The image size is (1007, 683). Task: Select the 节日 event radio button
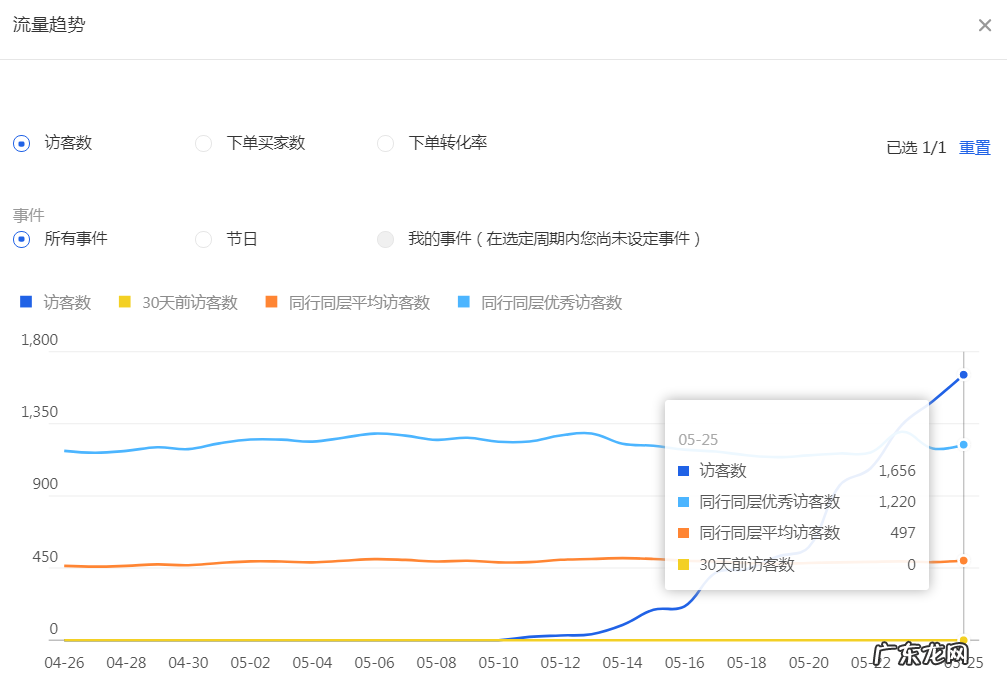(x=203, y=239)
